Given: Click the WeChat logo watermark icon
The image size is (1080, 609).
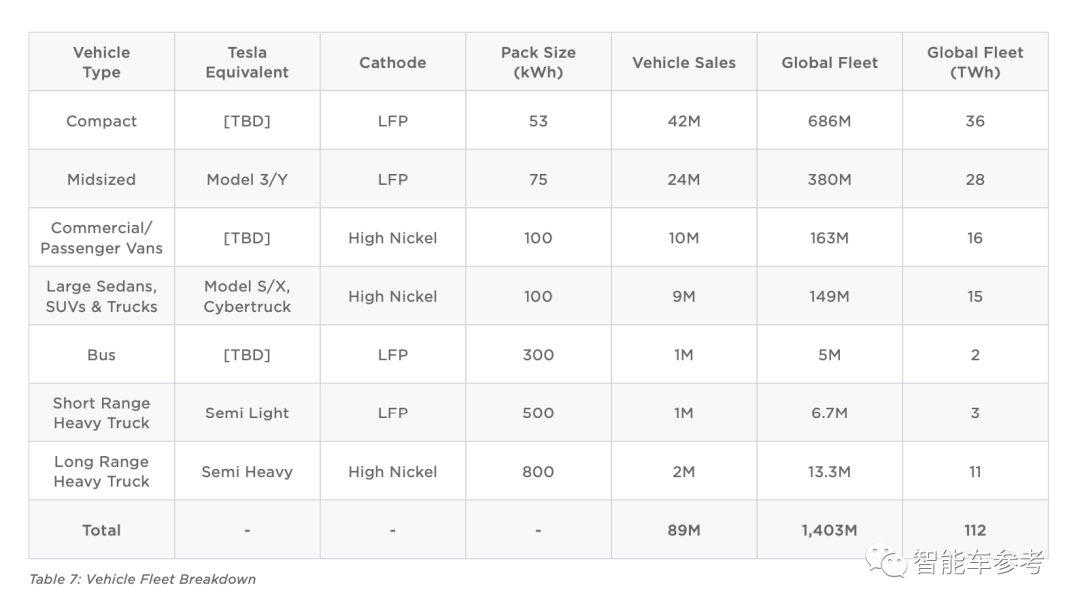Looking at the screenshot, I should coord(885,561).
